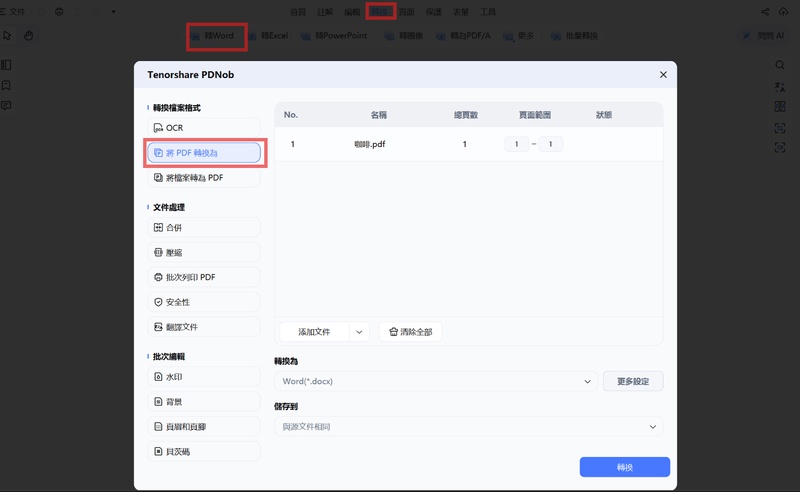
Task: Close the Tenorshare PDNob dialog
Action: [x=663, y=75]
